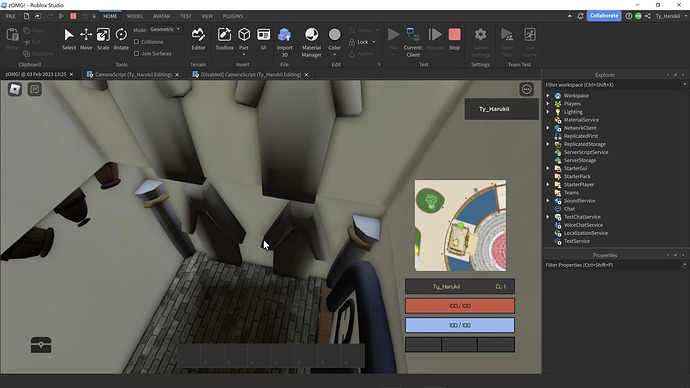Open the UI editor
Viewport: 690px width, 388px height.
(263, 39)
